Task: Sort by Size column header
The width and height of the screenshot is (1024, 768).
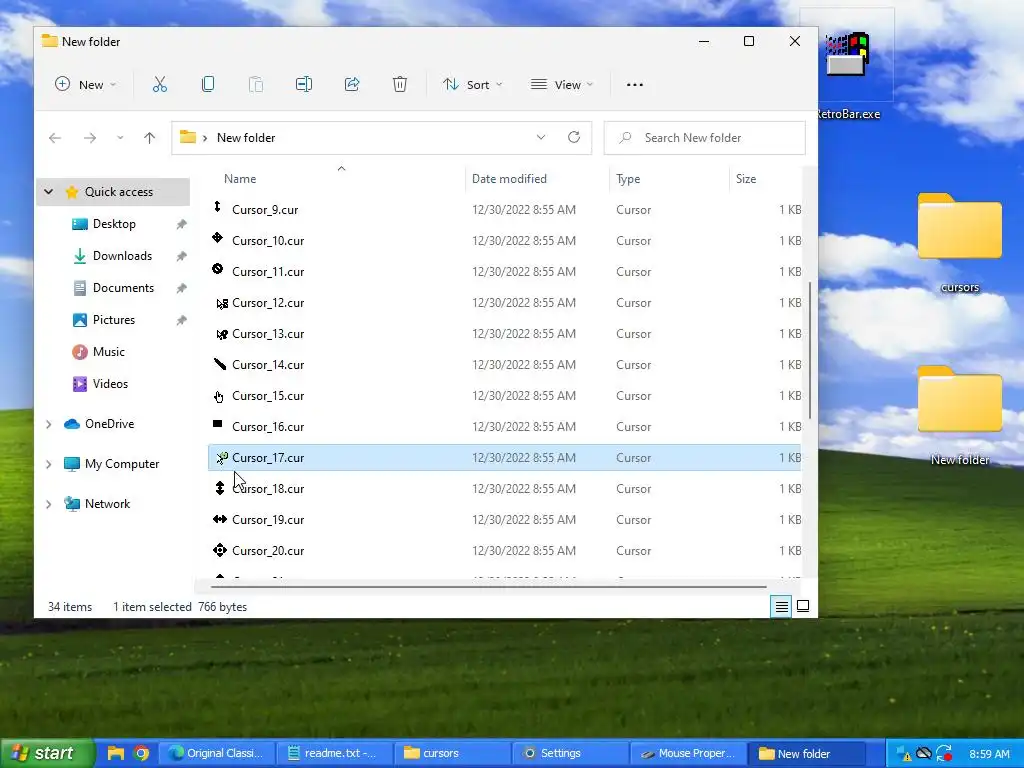Action: (746, 178)
